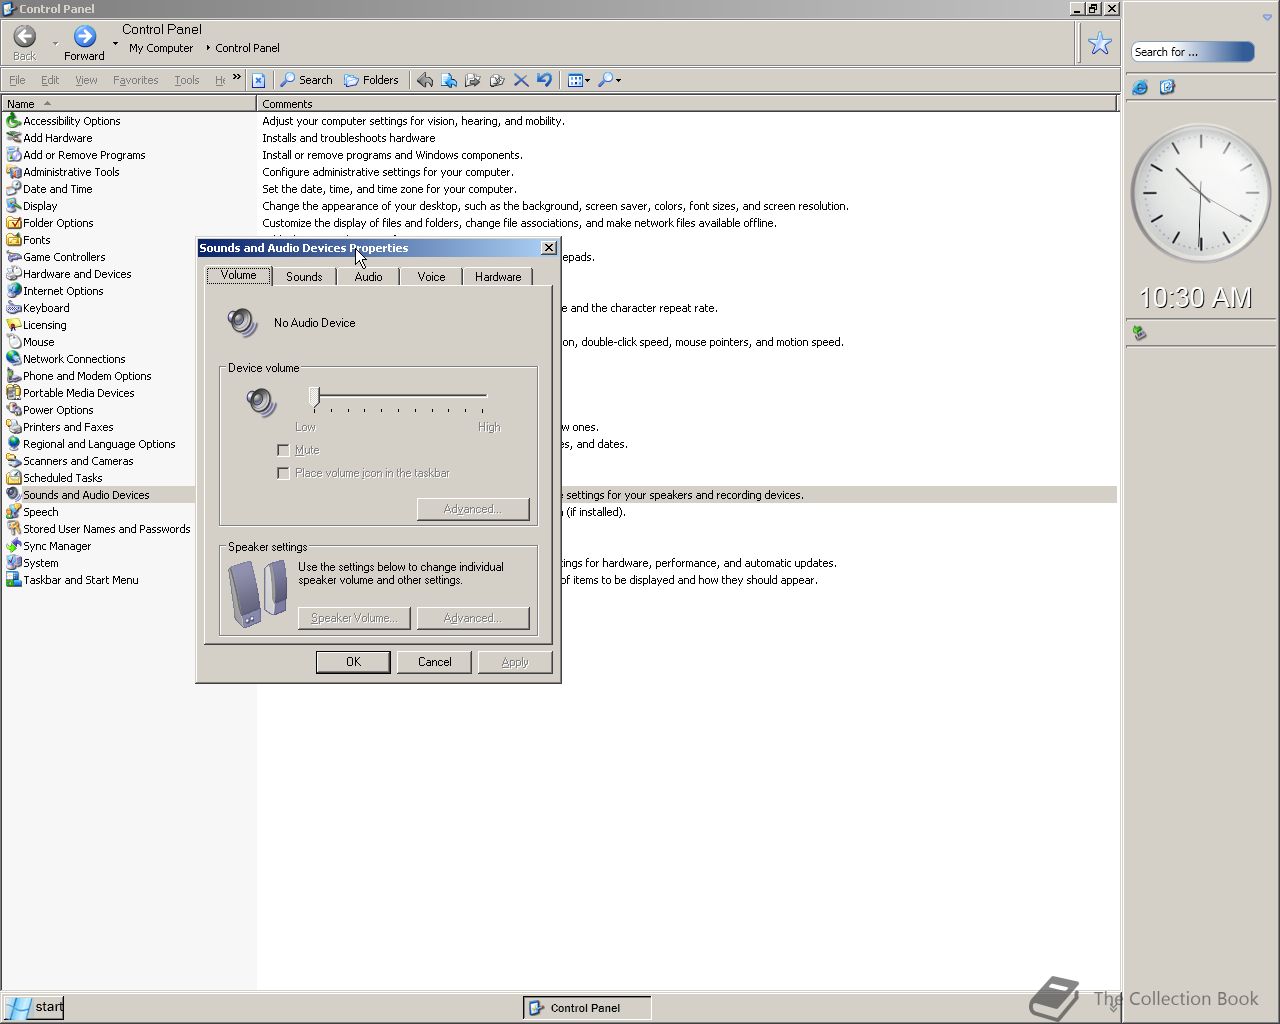Select Taskbar and Start Menu item

coord(72,580)
